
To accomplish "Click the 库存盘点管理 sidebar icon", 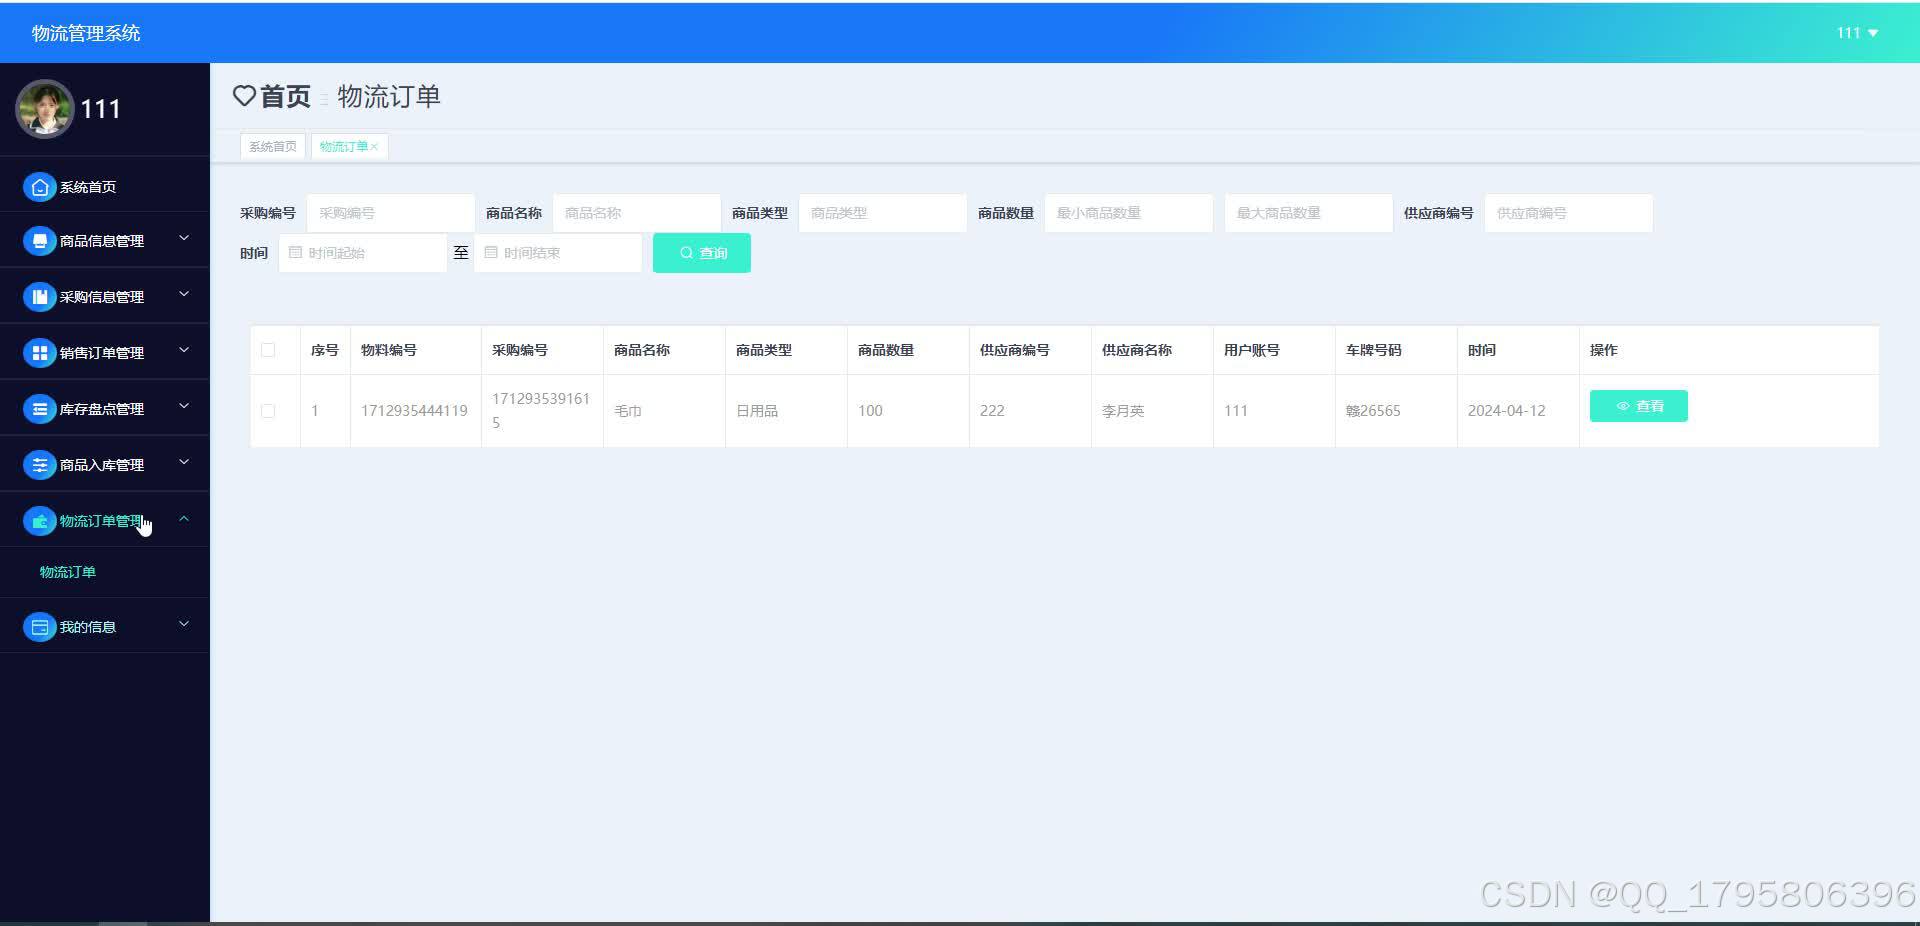I will (x=39, y=409).
